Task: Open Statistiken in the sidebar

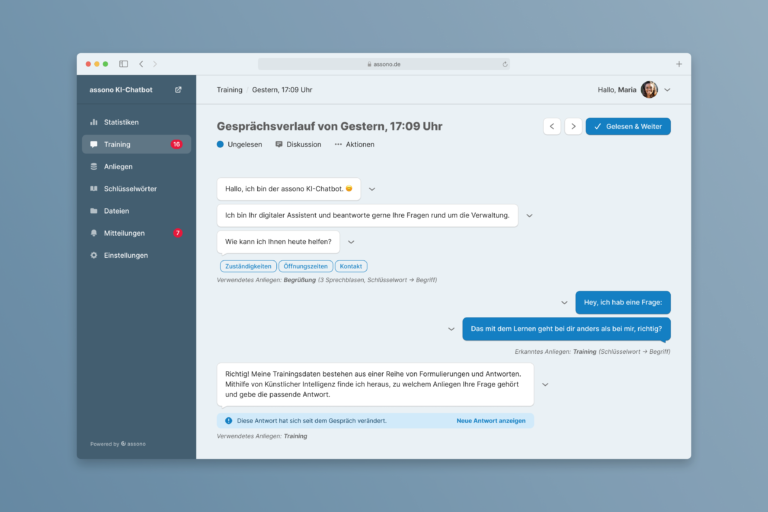Action: click(136, 122)
